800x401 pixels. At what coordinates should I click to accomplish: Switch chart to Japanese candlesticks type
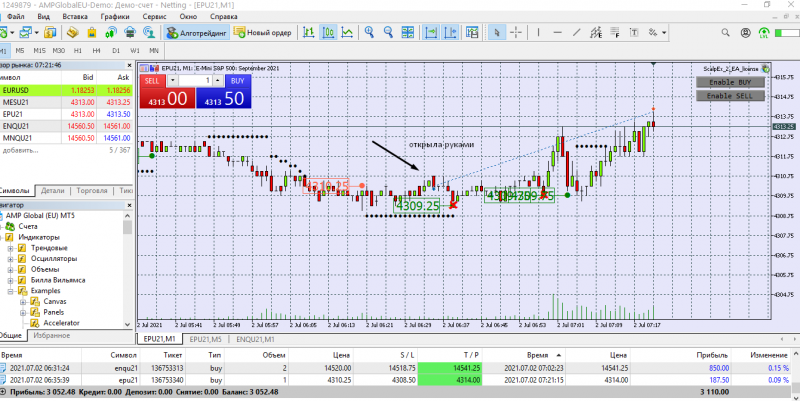point(328,33)
